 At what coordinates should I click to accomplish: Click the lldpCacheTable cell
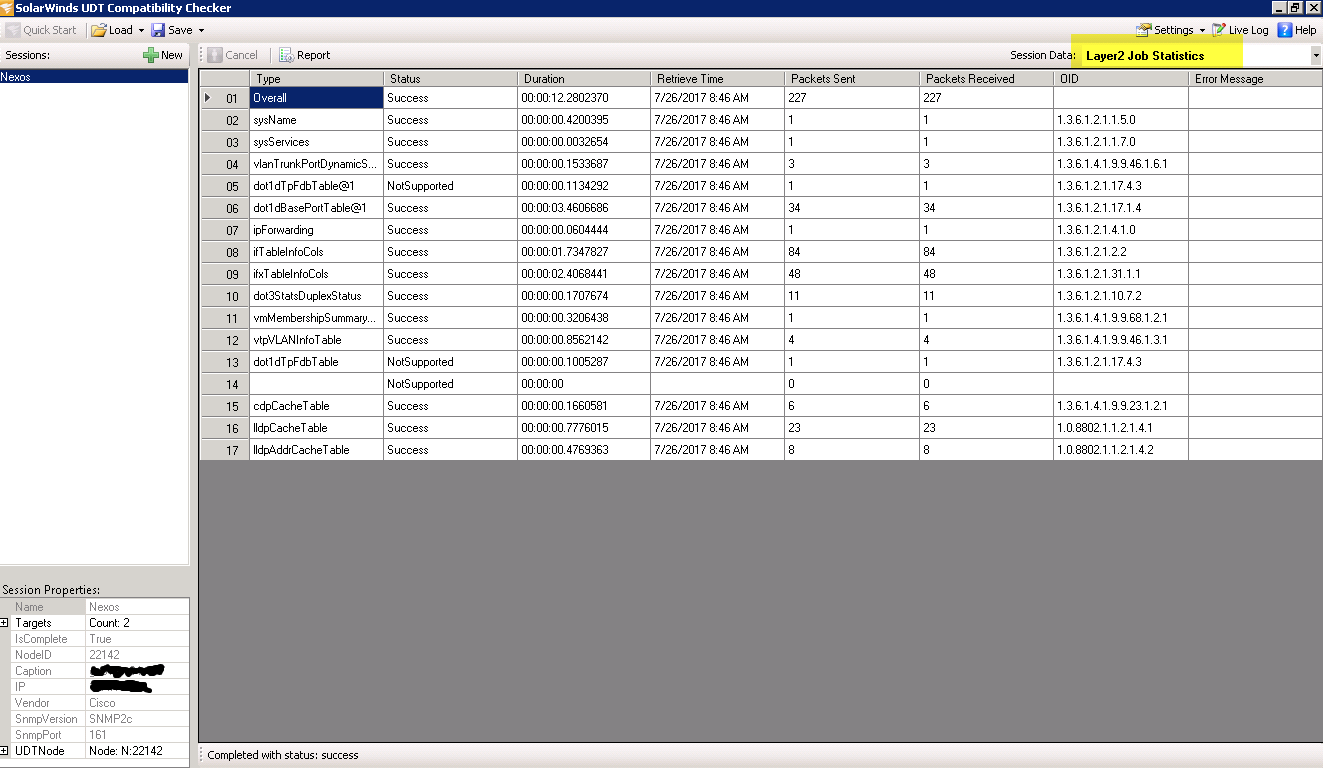pos(316,428)
